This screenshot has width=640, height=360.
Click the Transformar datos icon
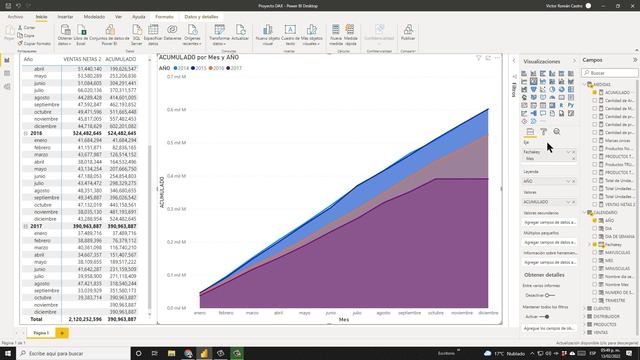[219, 30]
